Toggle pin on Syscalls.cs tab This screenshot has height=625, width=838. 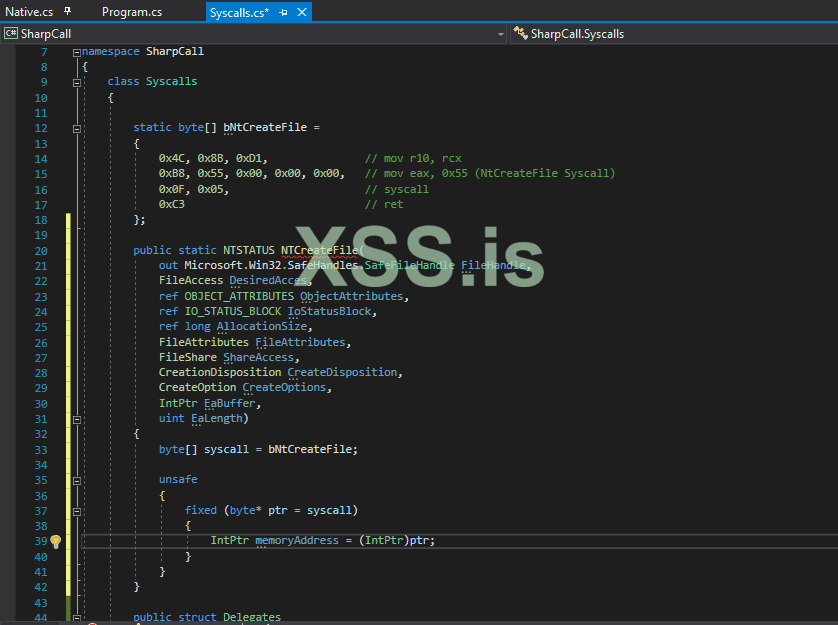point(283,12)
